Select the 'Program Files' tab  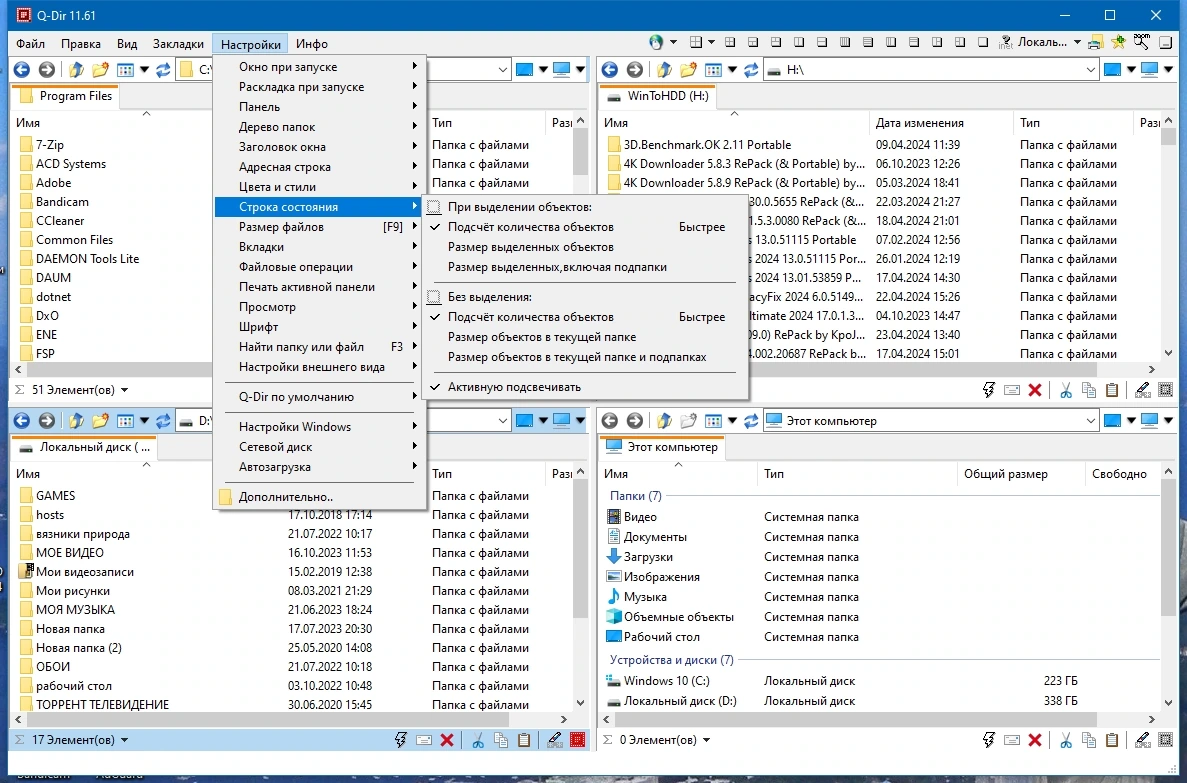(66, 96)
